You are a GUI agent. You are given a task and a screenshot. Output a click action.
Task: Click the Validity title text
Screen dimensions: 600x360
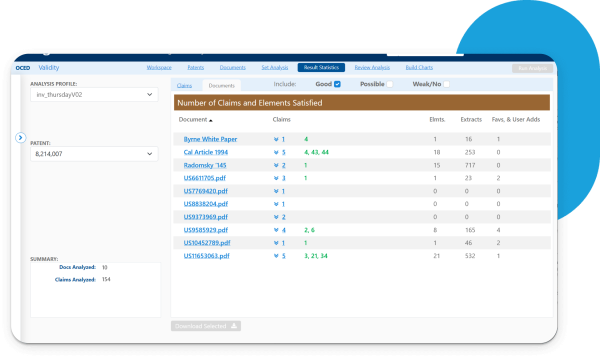click(49, 68)
